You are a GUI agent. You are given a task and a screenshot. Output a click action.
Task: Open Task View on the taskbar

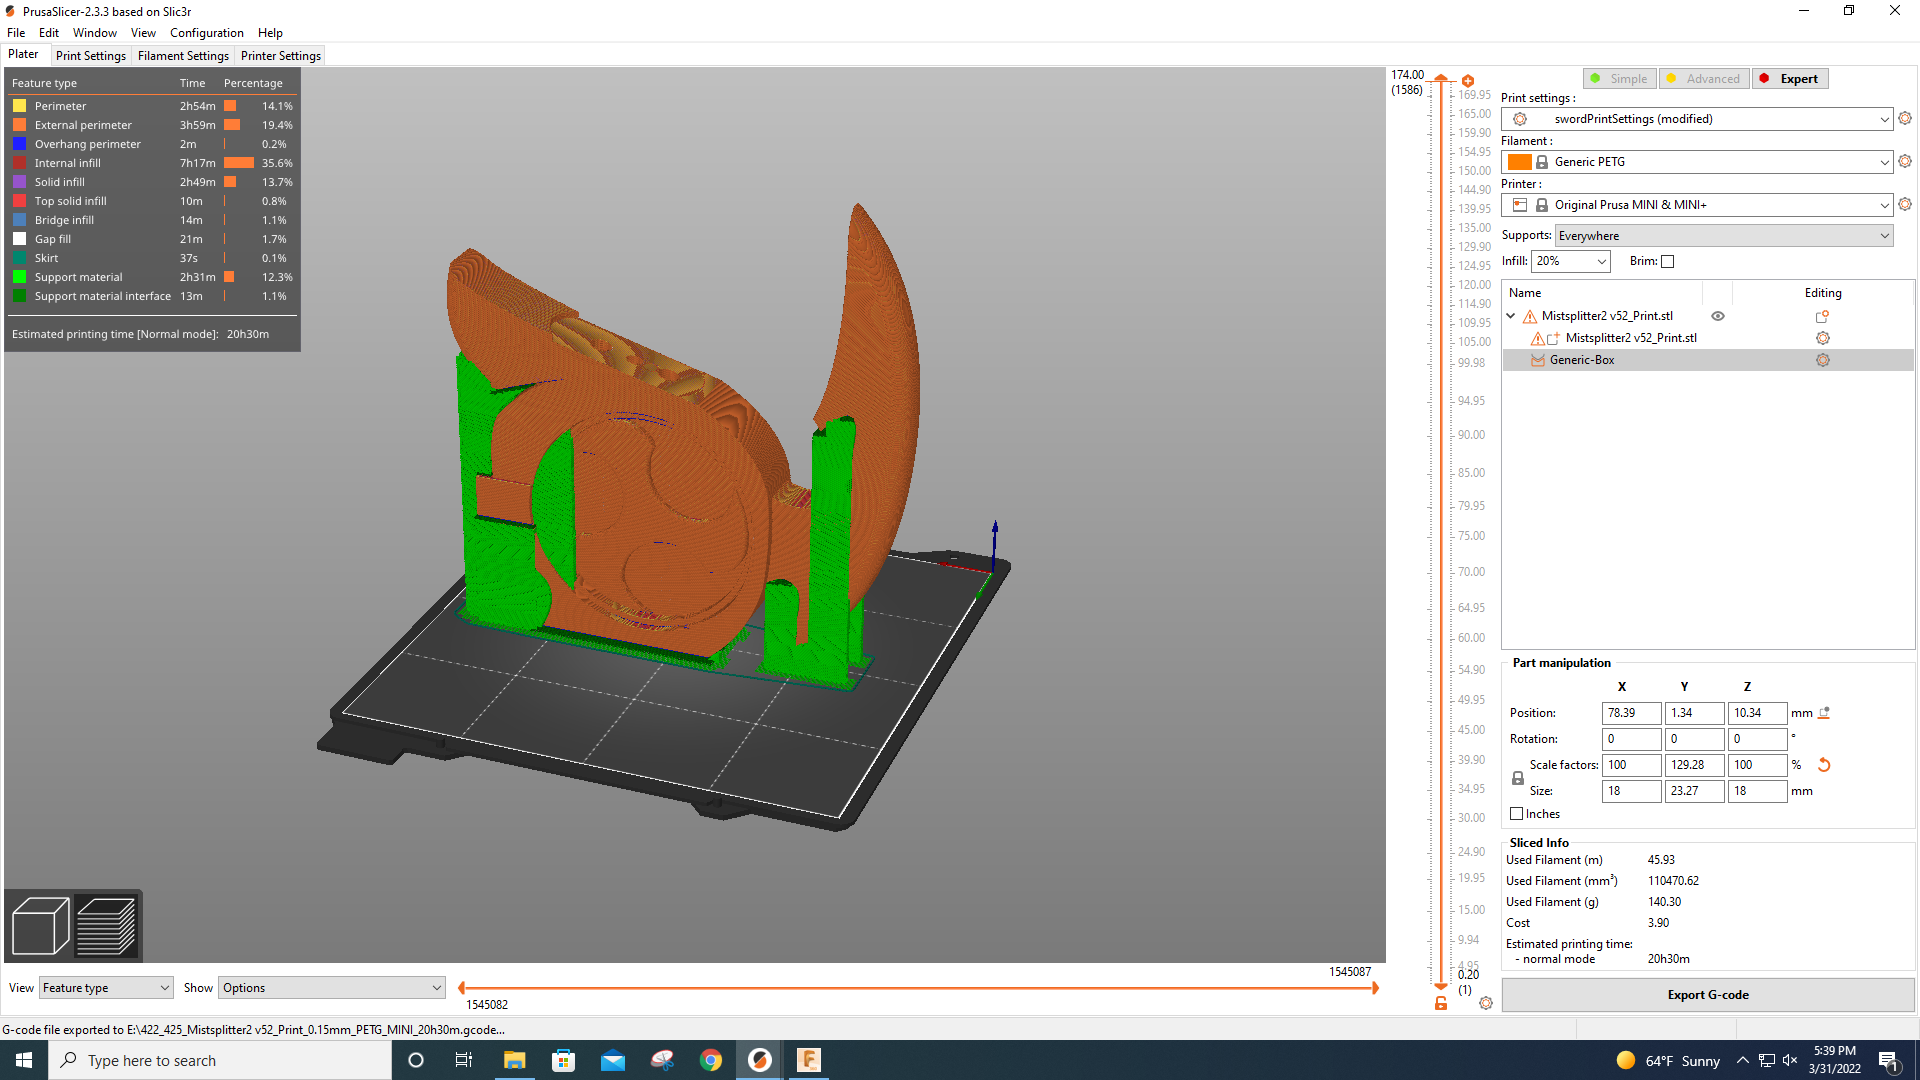[x=464, y=1060]
